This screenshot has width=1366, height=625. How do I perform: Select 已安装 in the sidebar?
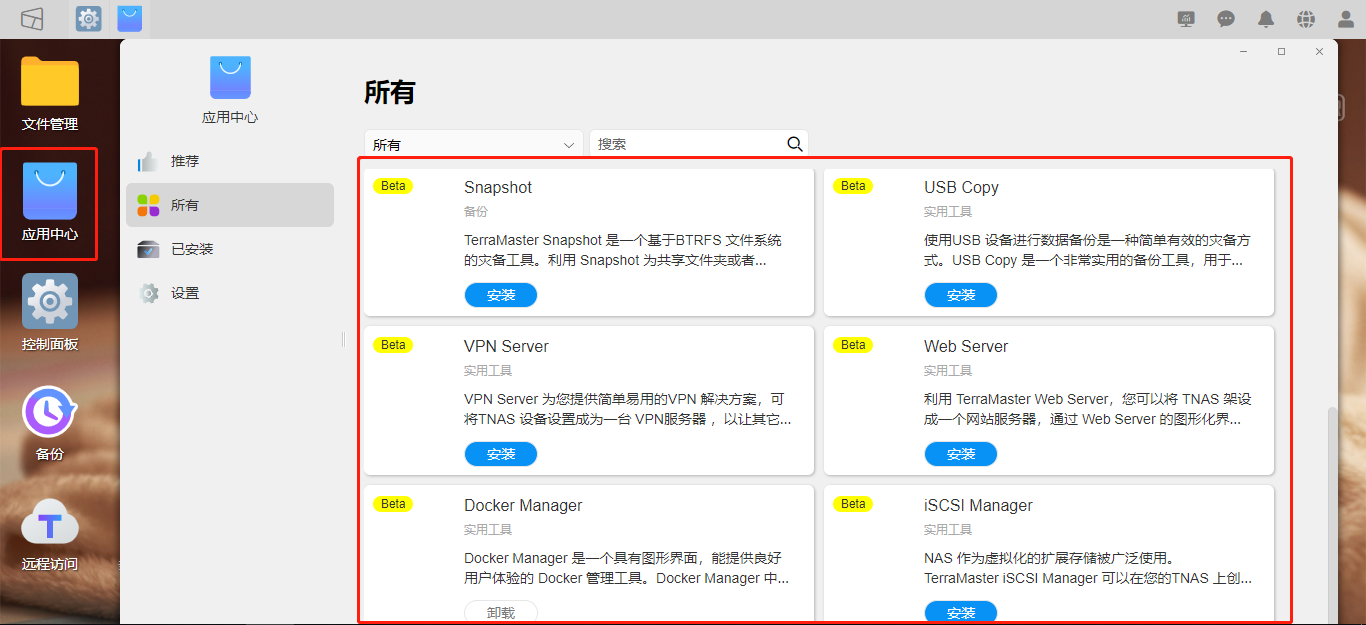230,249
